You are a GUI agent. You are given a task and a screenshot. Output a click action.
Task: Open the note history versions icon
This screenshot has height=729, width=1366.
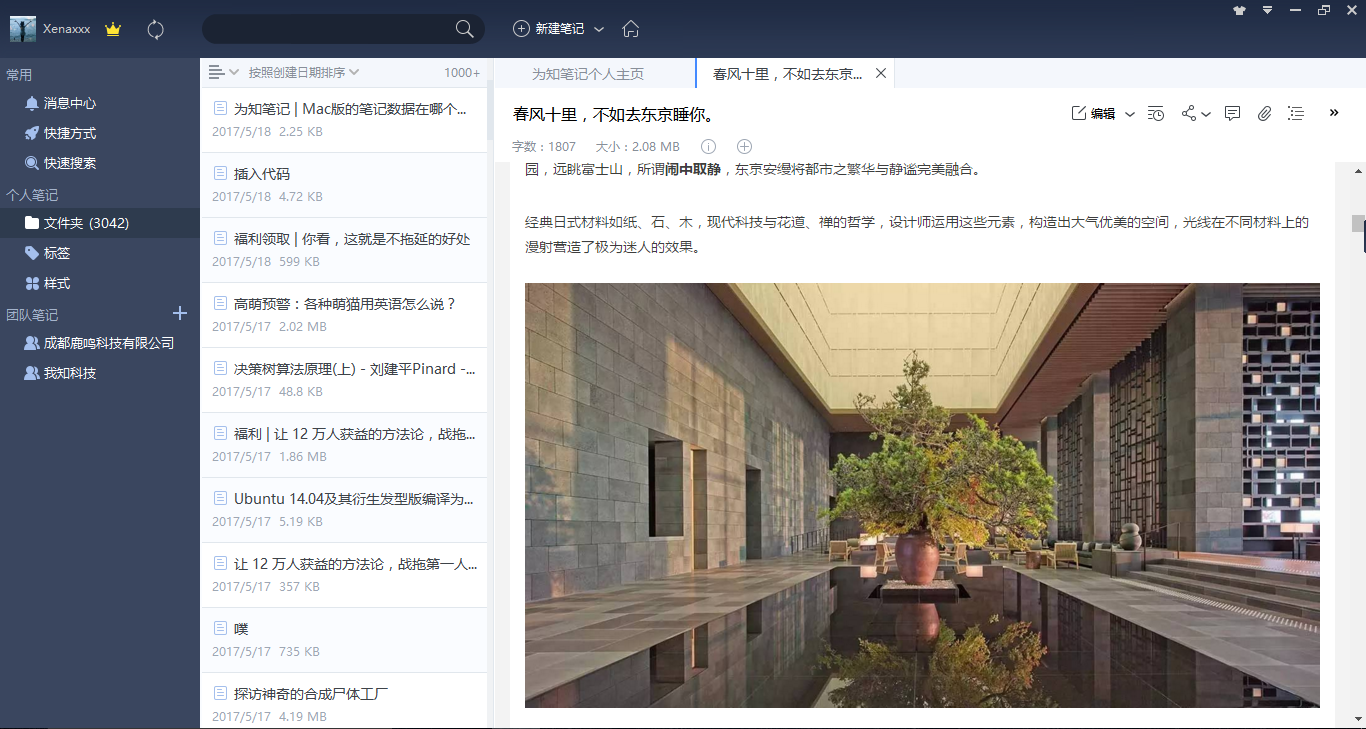click(x=1155, y=114)
